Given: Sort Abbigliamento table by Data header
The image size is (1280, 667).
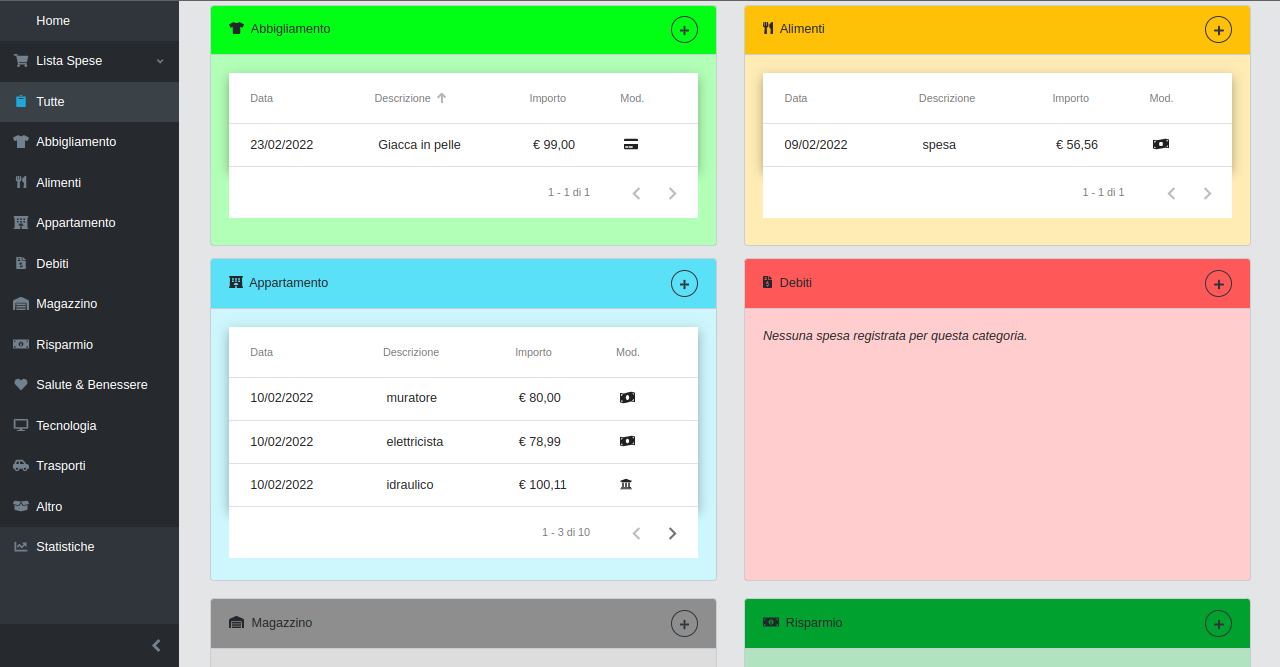Looking at the screenshot, I should tap(261, 98).
